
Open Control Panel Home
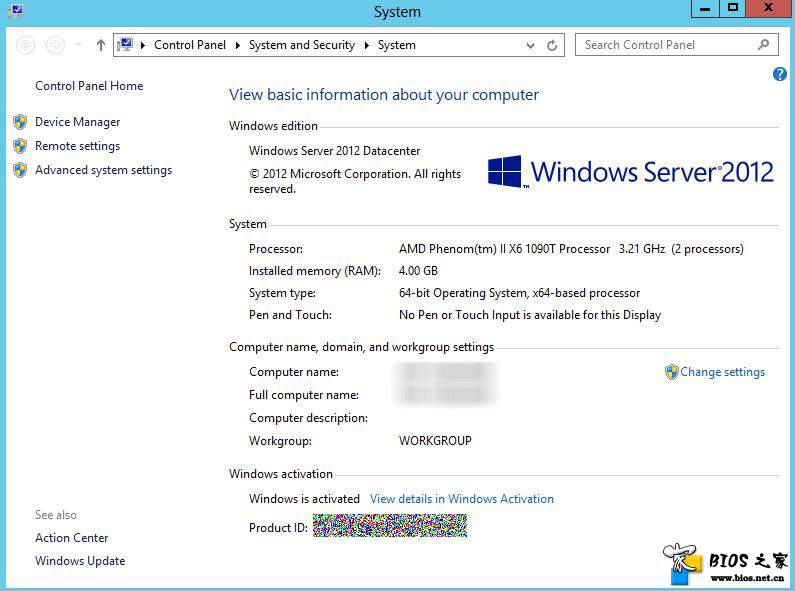89,86
